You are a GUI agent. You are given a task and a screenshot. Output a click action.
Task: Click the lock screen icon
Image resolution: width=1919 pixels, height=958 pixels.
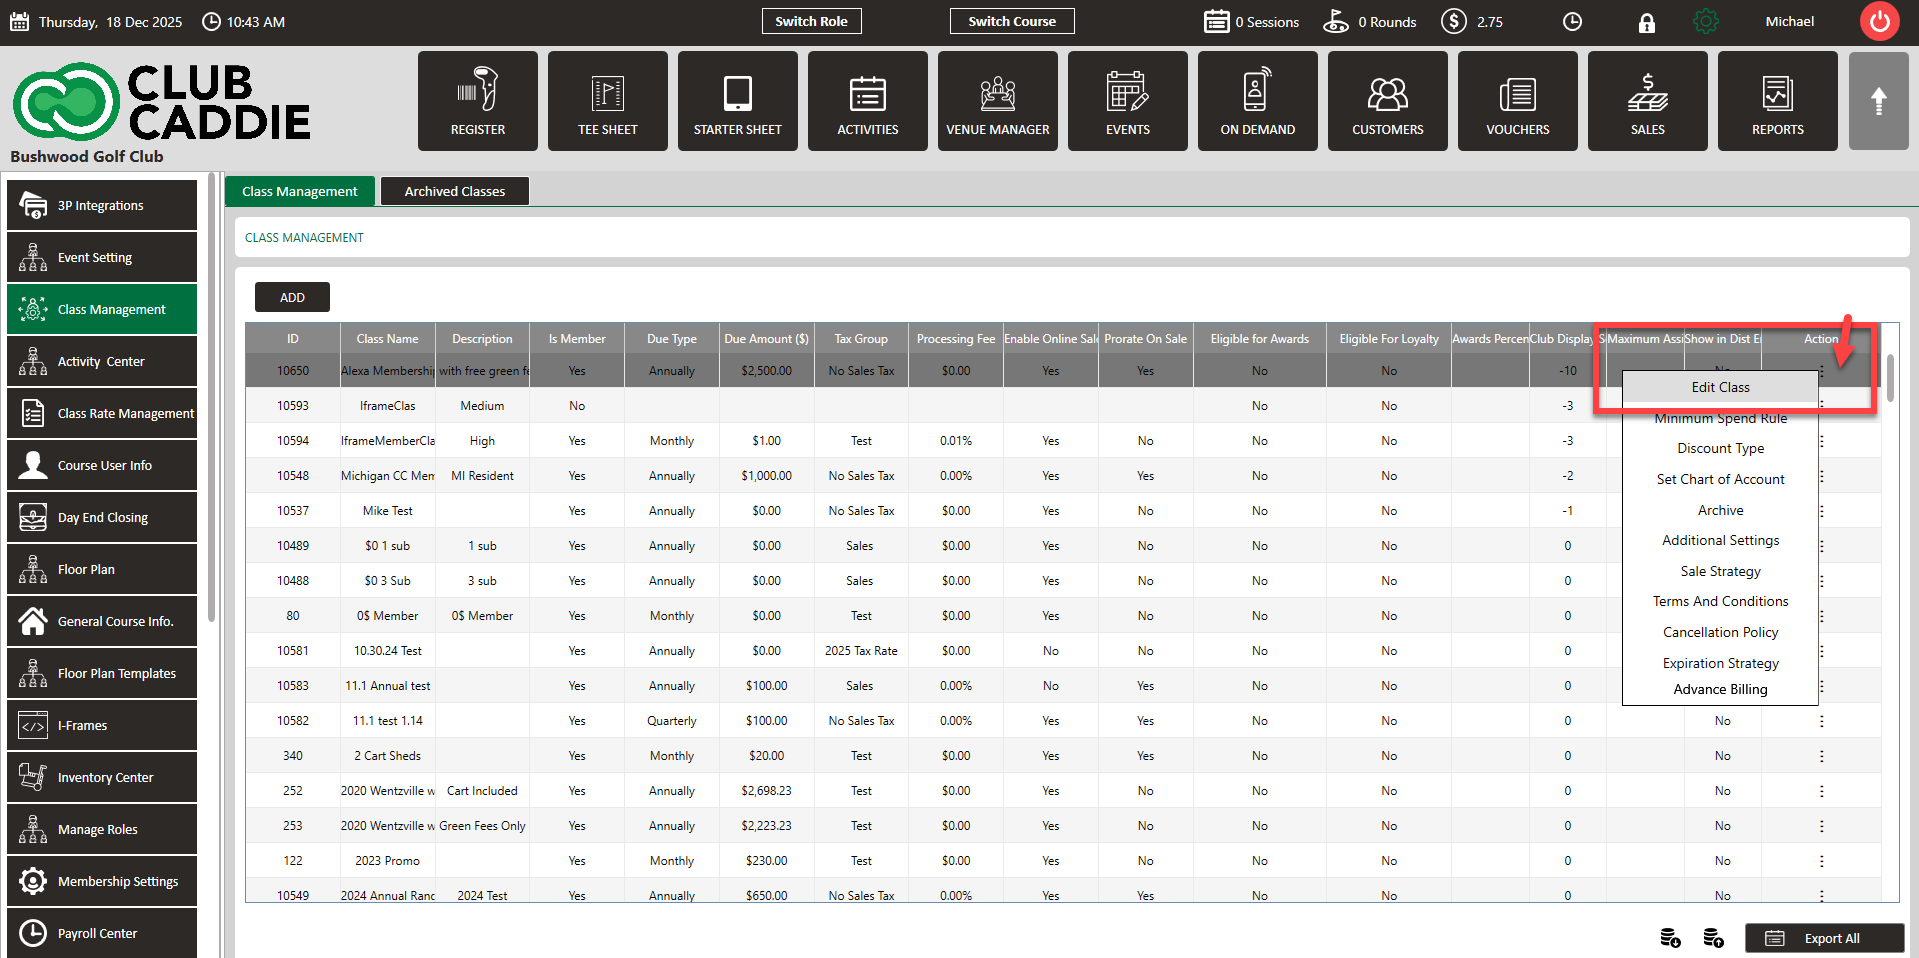click(x=1646, y=23)
